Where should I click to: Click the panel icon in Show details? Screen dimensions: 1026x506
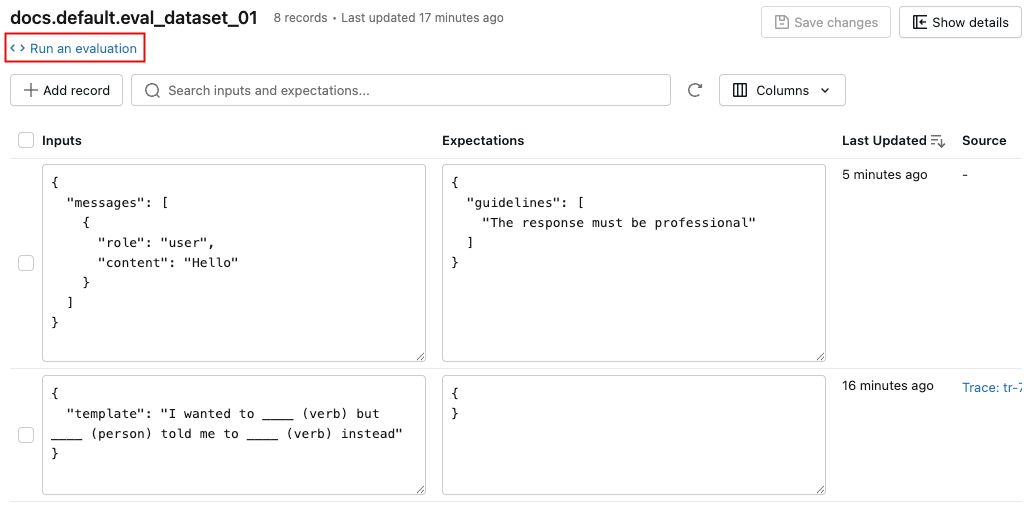point(918,22)
